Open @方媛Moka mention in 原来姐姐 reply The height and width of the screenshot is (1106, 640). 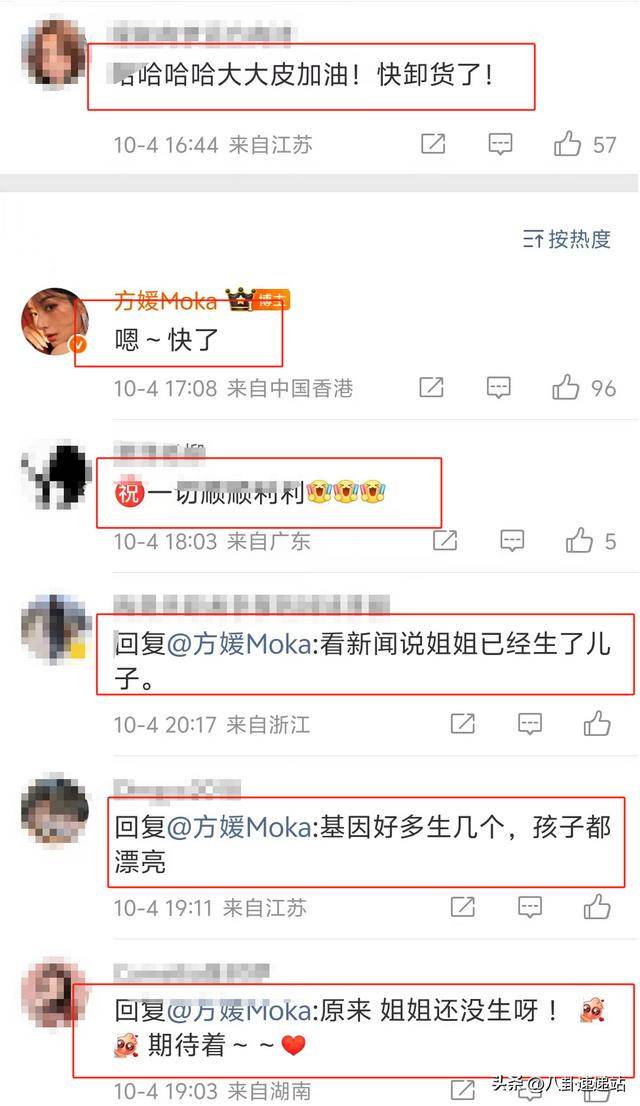tap(240, 1011)
